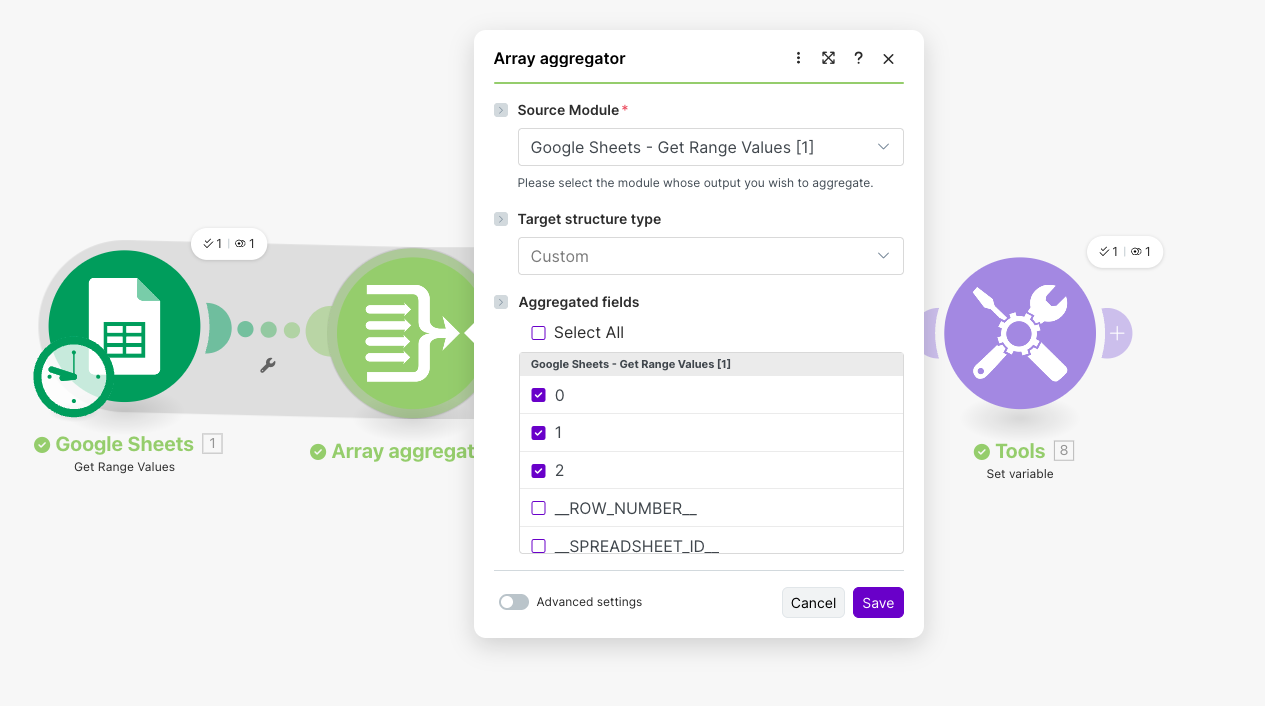Open the schedule clock on Google Sheets
The width and height of the screenshot is (1265, 706).
[73, 377]
